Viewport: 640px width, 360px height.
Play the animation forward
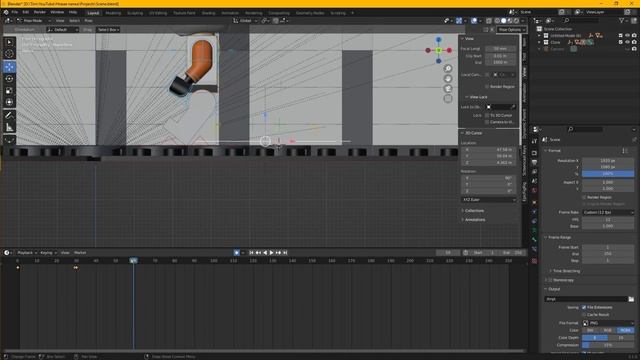click(271, 253)
